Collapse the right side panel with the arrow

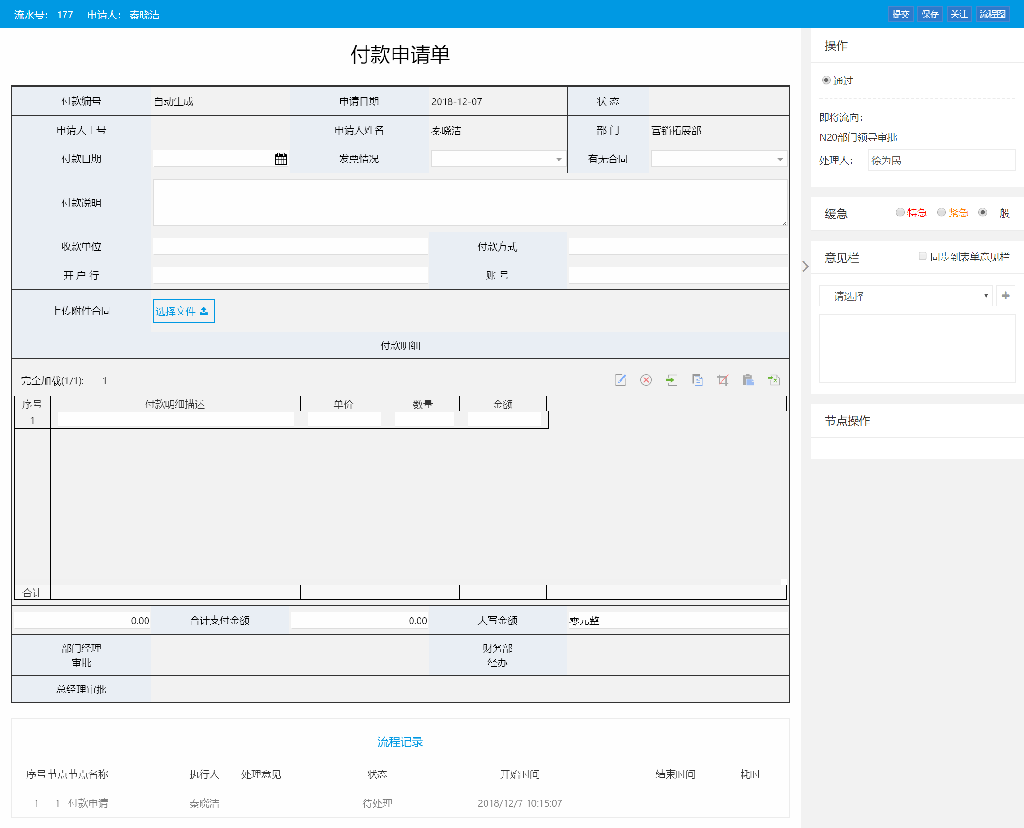click(805, 266)
